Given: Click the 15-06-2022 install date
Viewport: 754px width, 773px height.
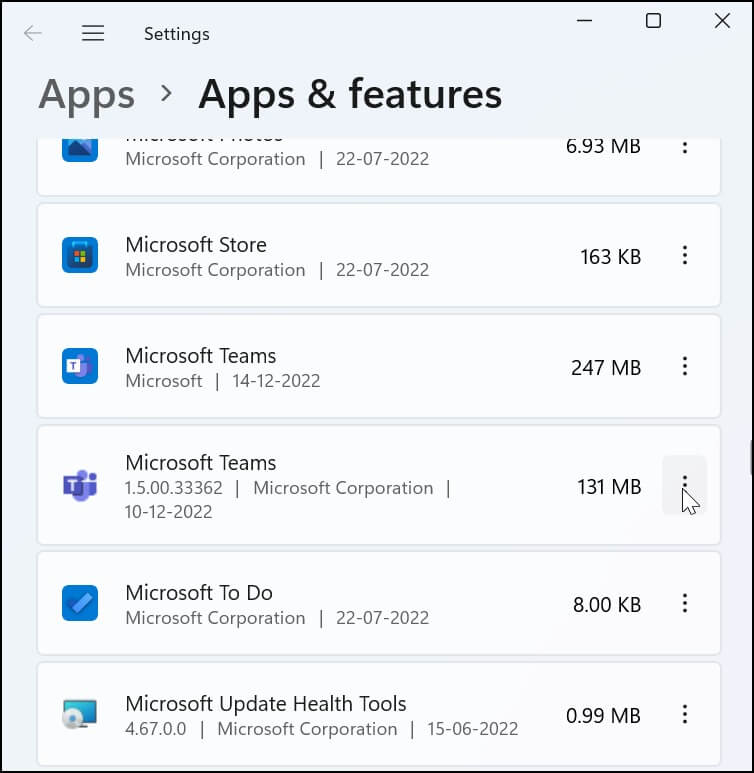Looking at the screenshot, I should tap(472, 729).
